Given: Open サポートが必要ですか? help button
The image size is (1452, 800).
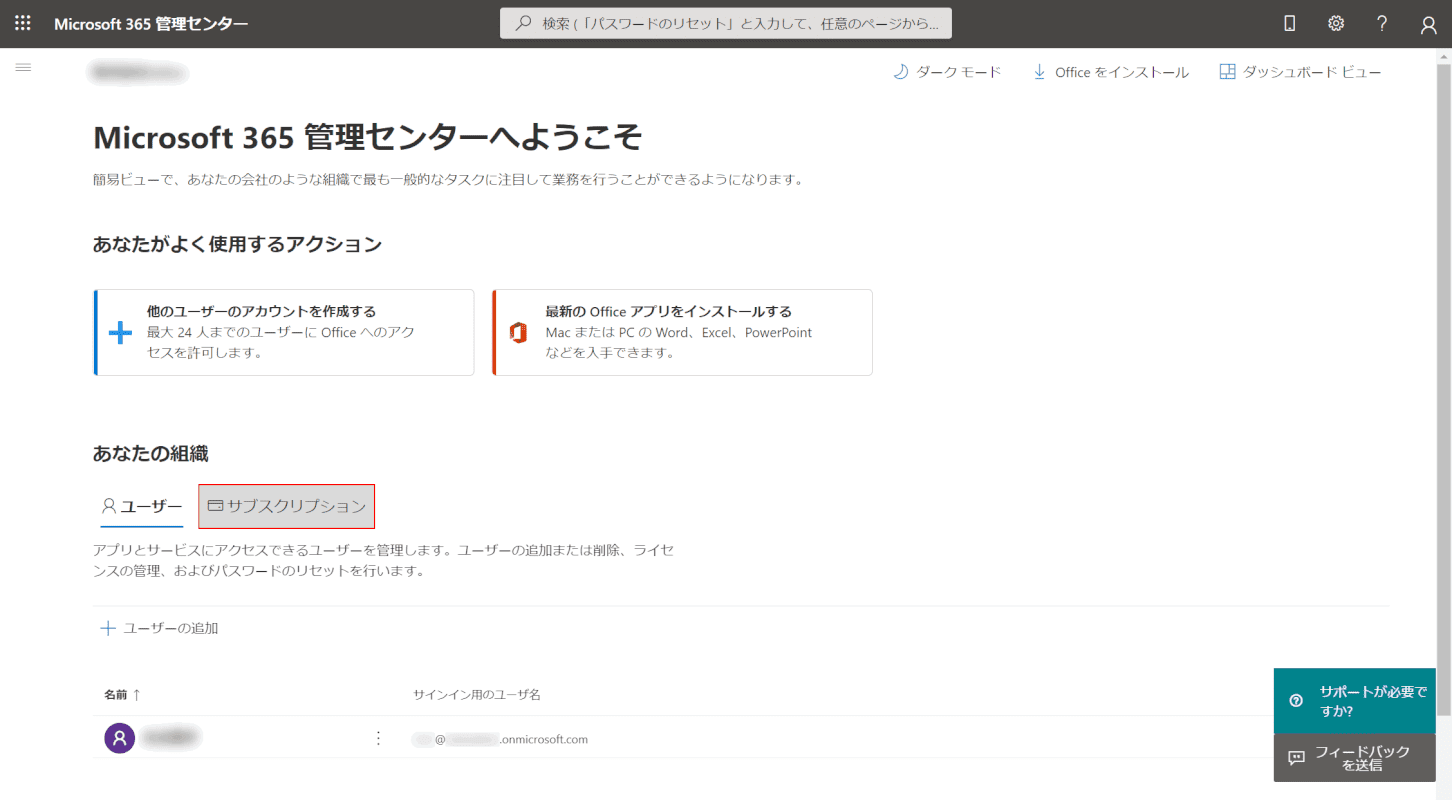Looking at the screenshot, I should [1354, 700].
